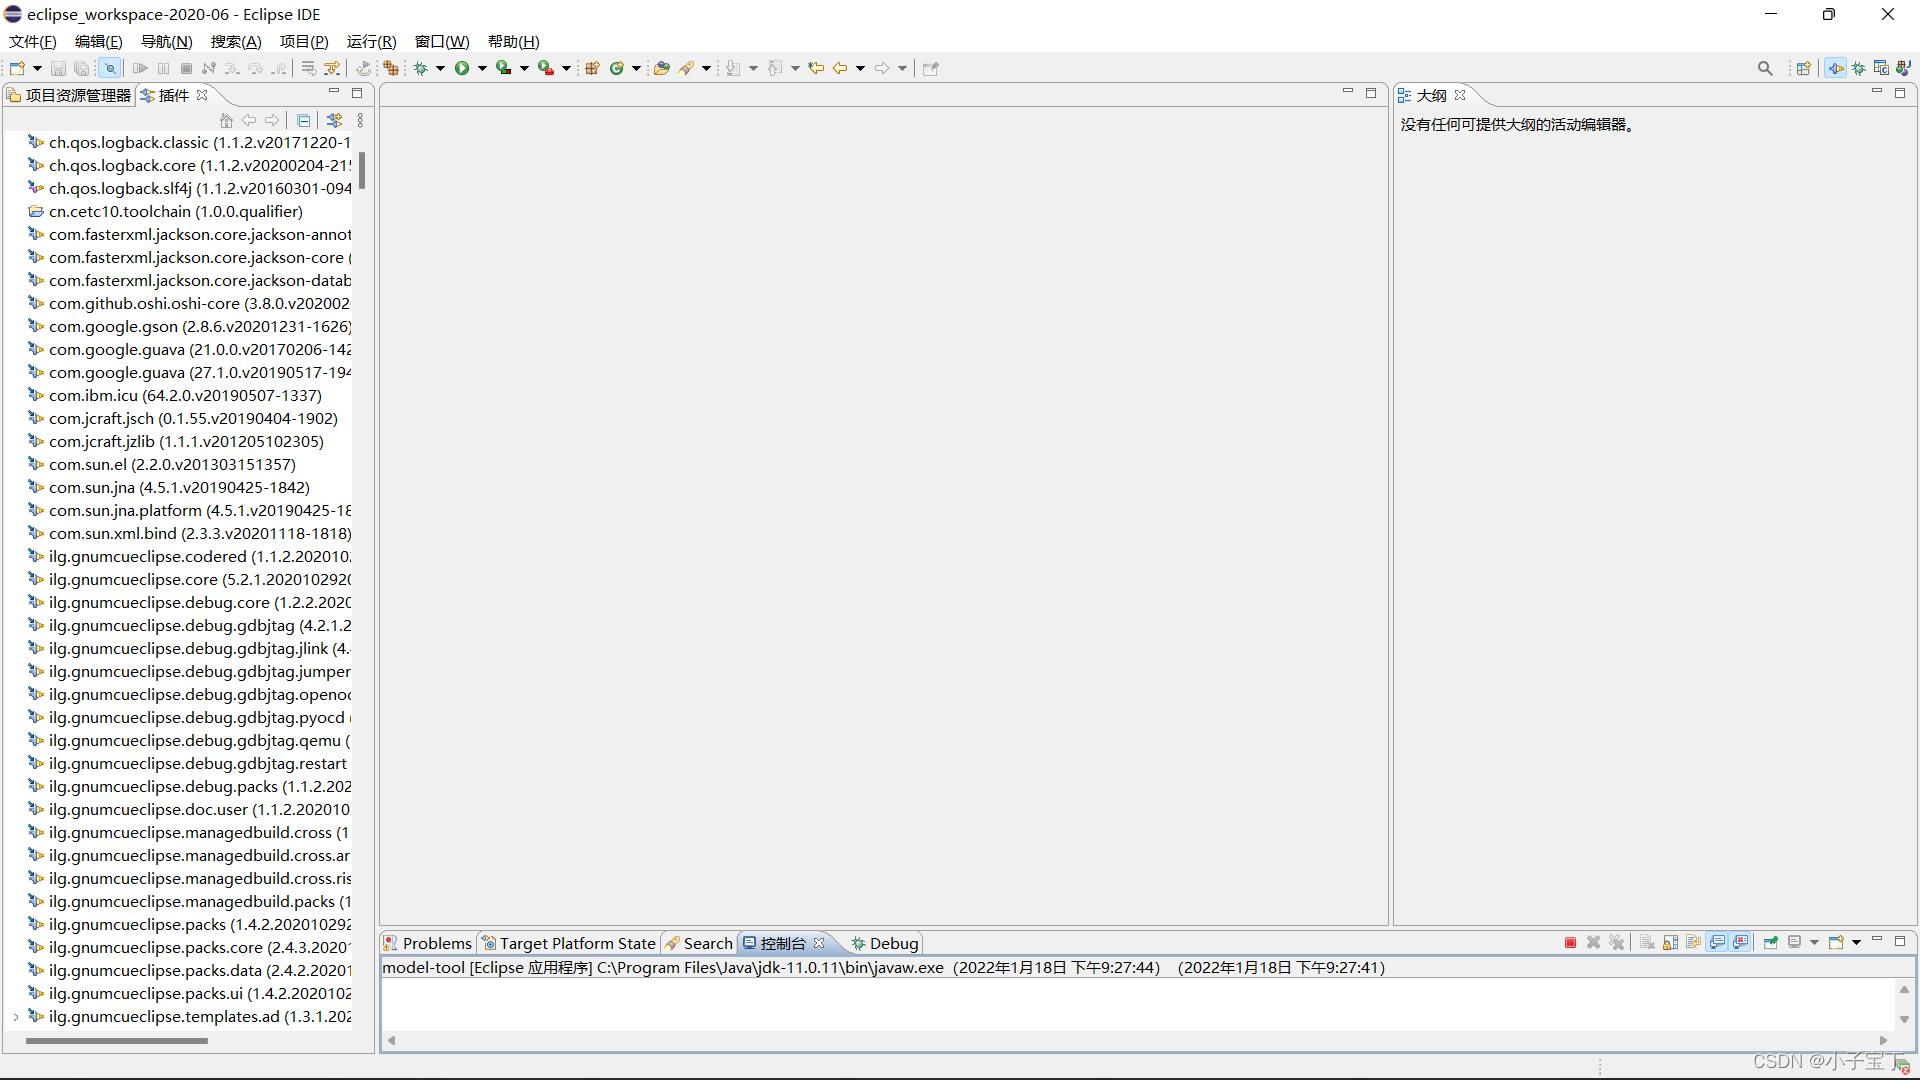Select ilg.gnumcueclipse.core plug-in entry
Screen dimensions: 1920x1080
[x=189, y=579]
